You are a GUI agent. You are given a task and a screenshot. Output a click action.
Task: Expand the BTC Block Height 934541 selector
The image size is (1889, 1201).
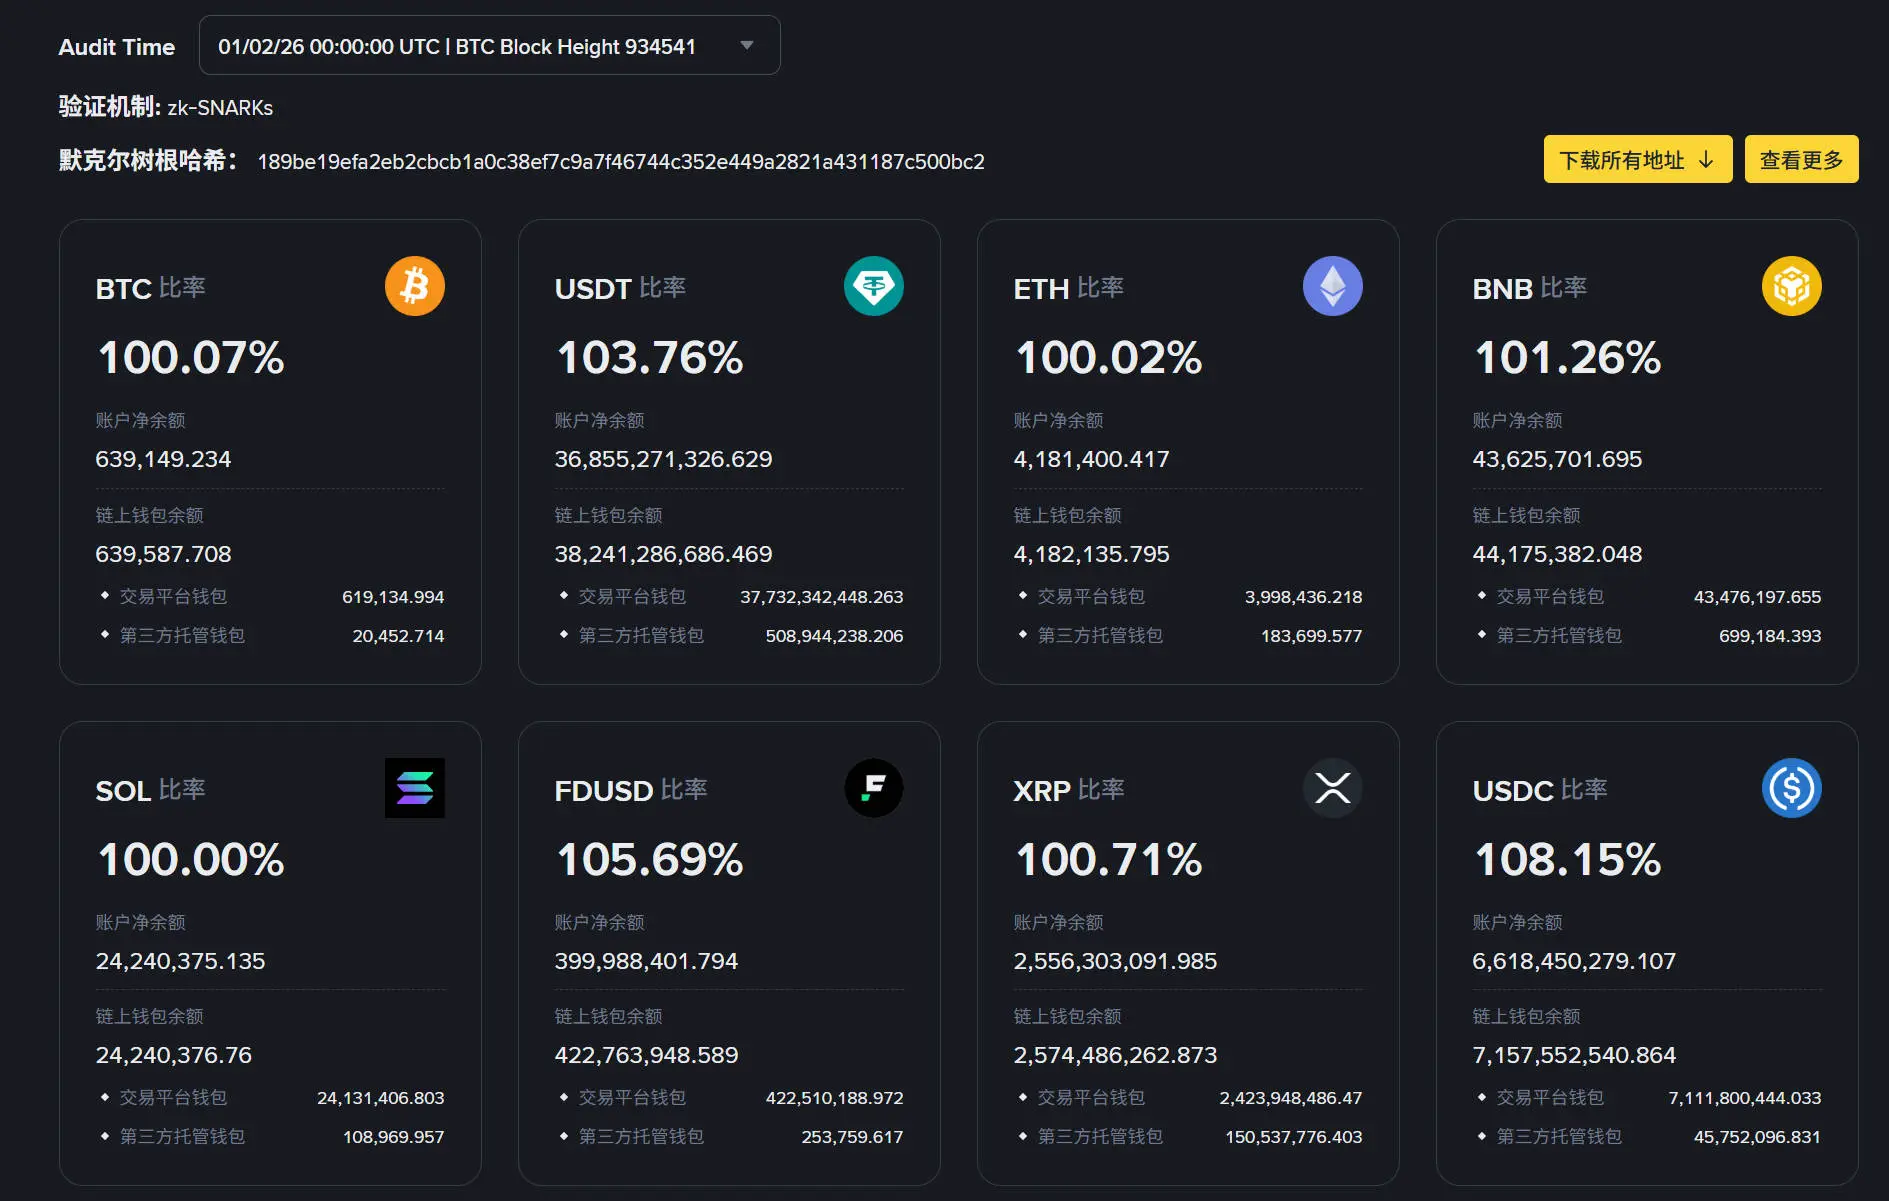coord(745,44)
